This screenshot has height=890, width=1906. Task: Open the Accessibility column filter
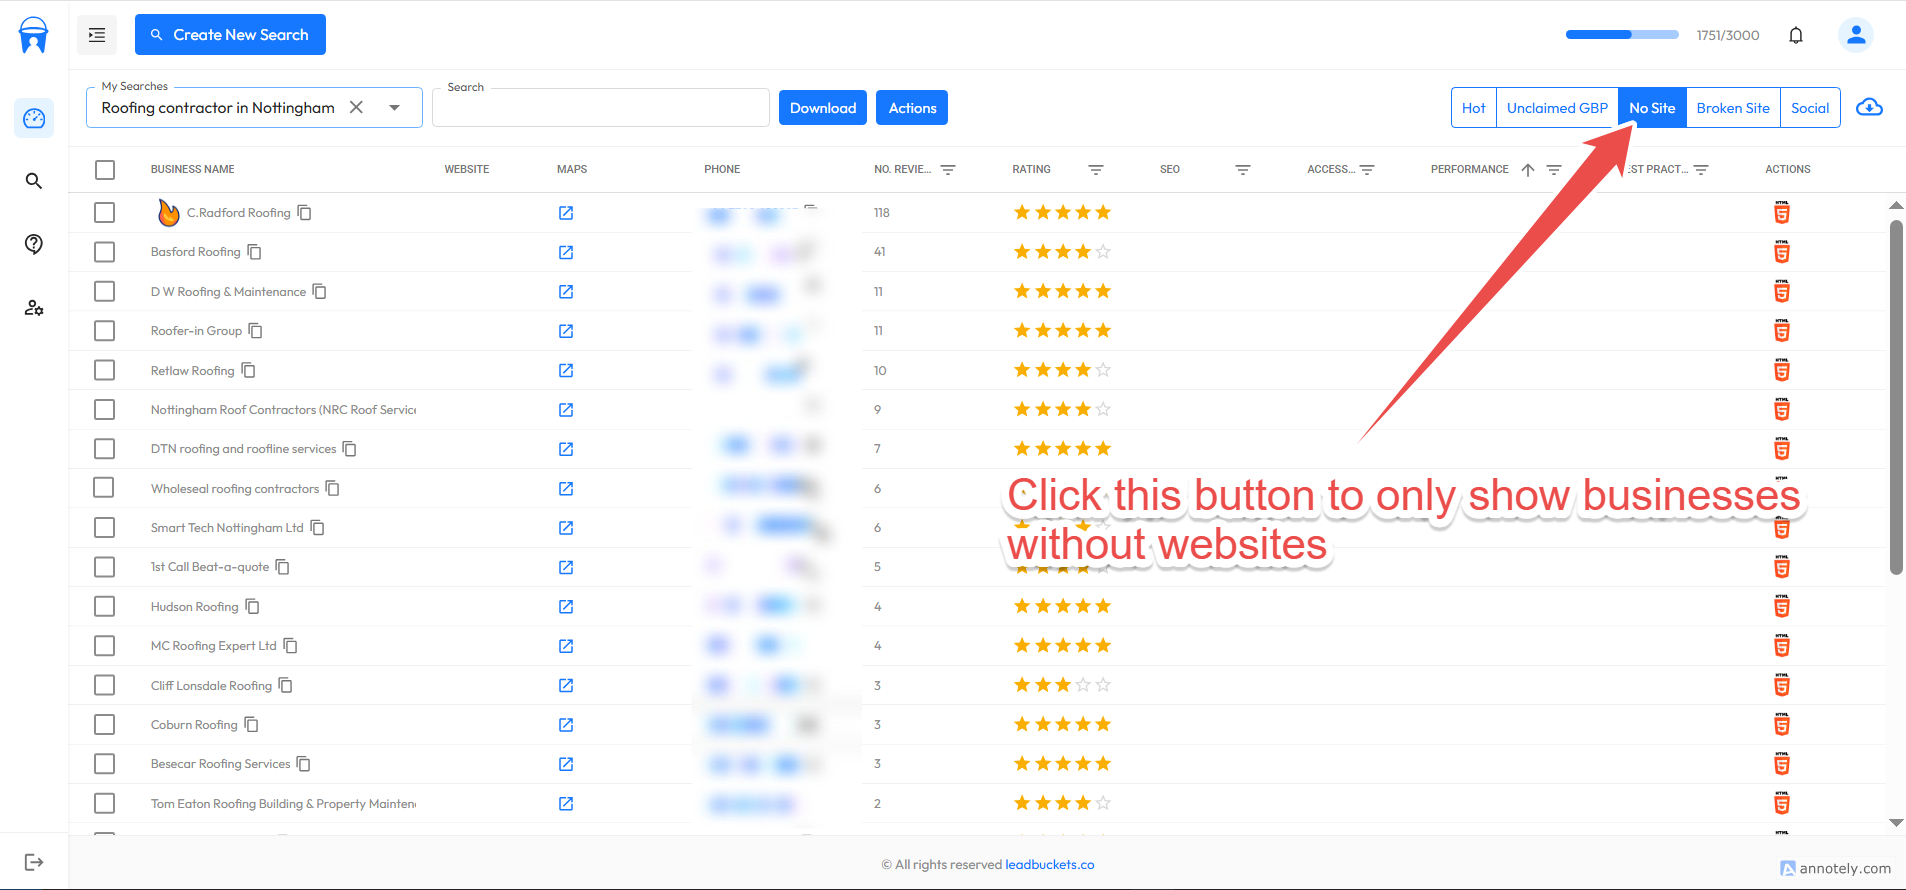pos(1367,170)
